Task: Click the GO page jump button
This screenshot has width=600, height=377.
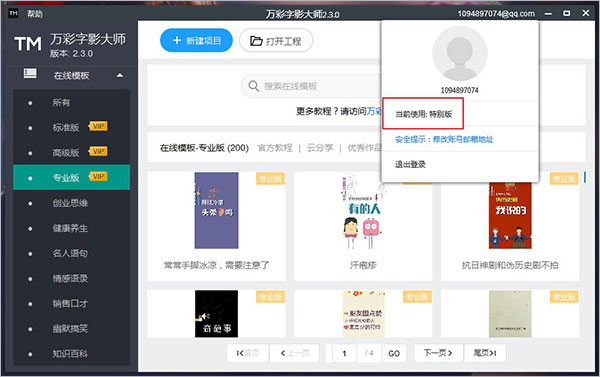Action: tap(394, 353)
